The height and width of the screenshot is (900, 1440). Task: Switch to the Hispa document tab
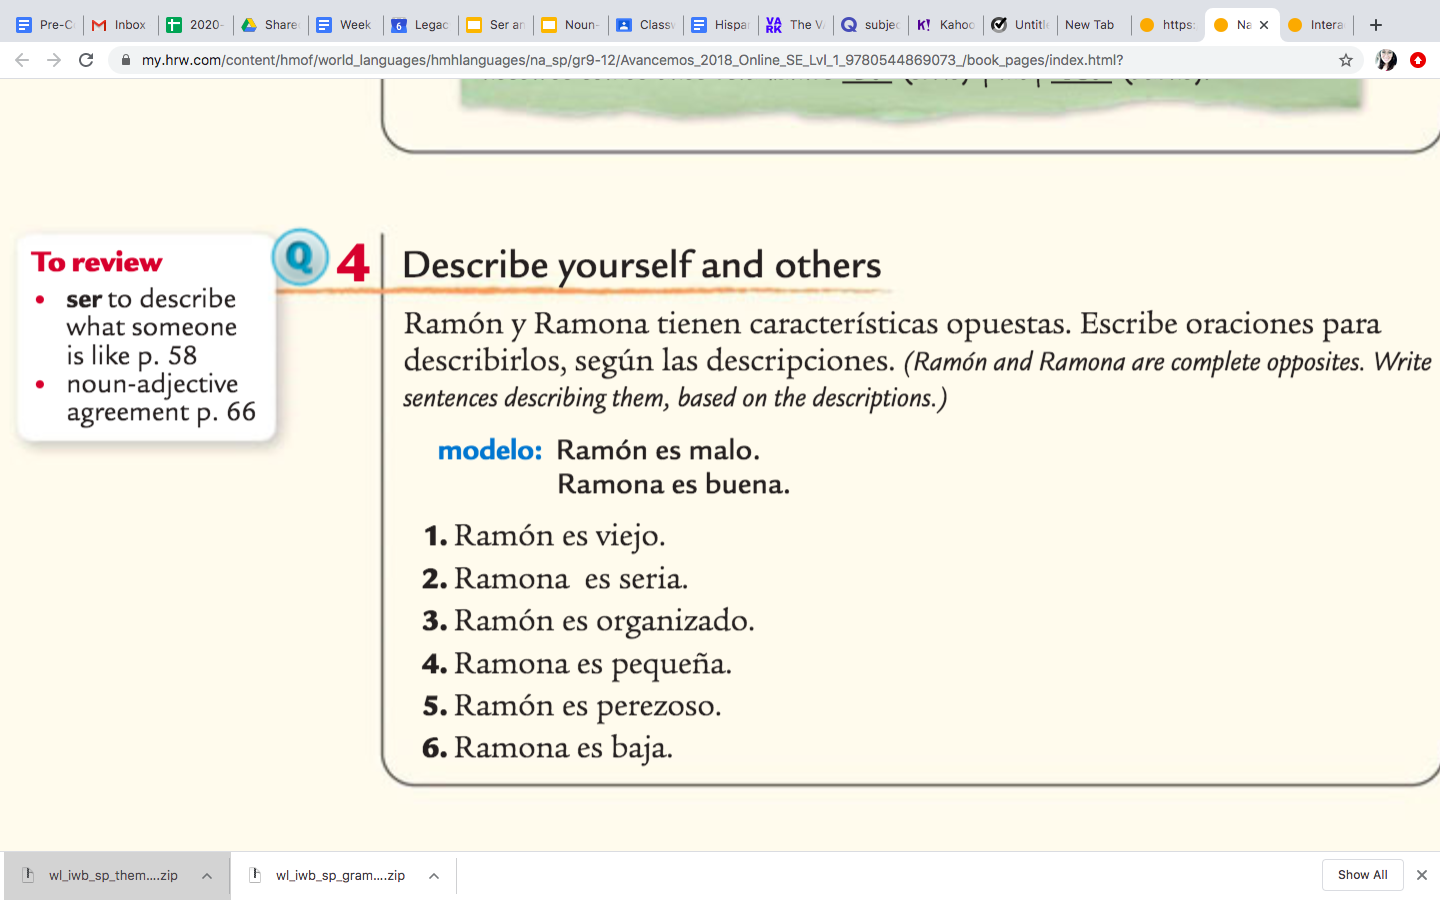720,25
